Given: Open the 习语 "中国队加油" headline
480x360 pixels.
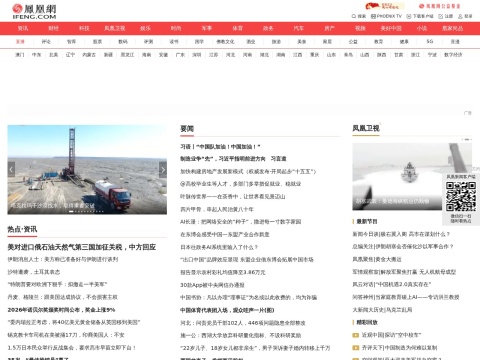Looking at the screenshot, I should (220, 147).
